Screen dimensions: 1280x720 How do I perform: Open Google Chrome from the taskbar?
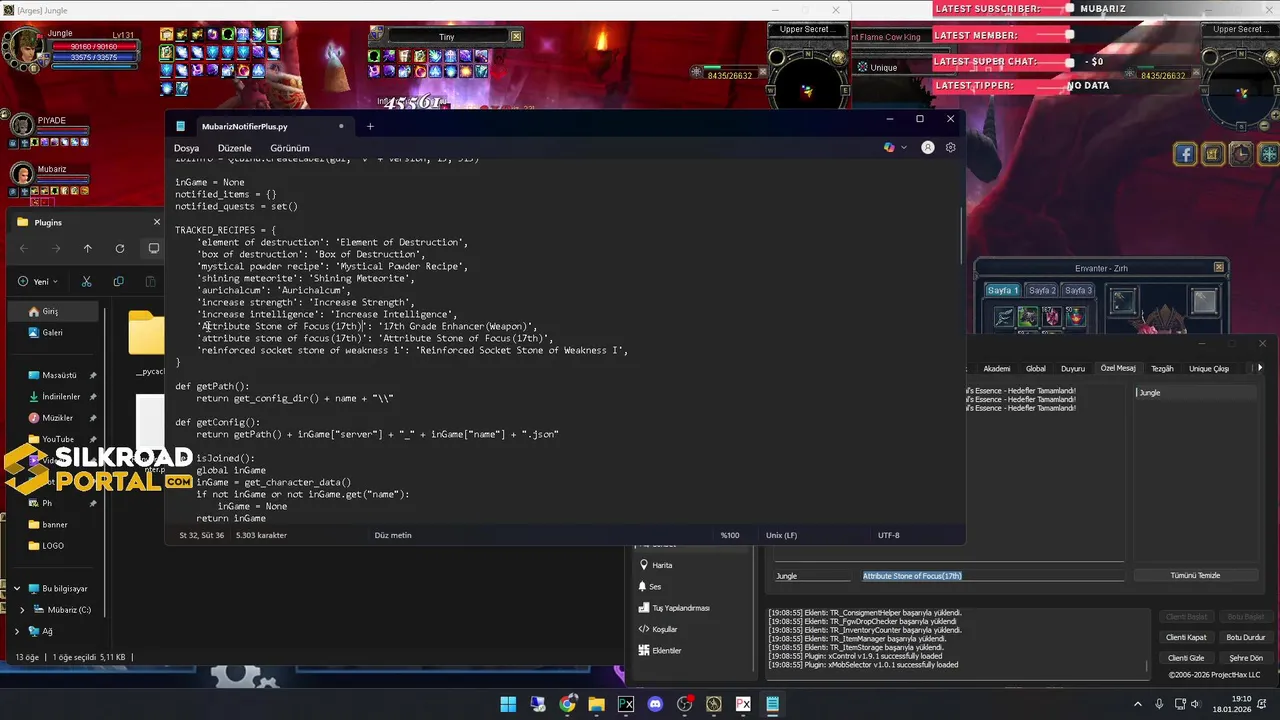[567, 704]
